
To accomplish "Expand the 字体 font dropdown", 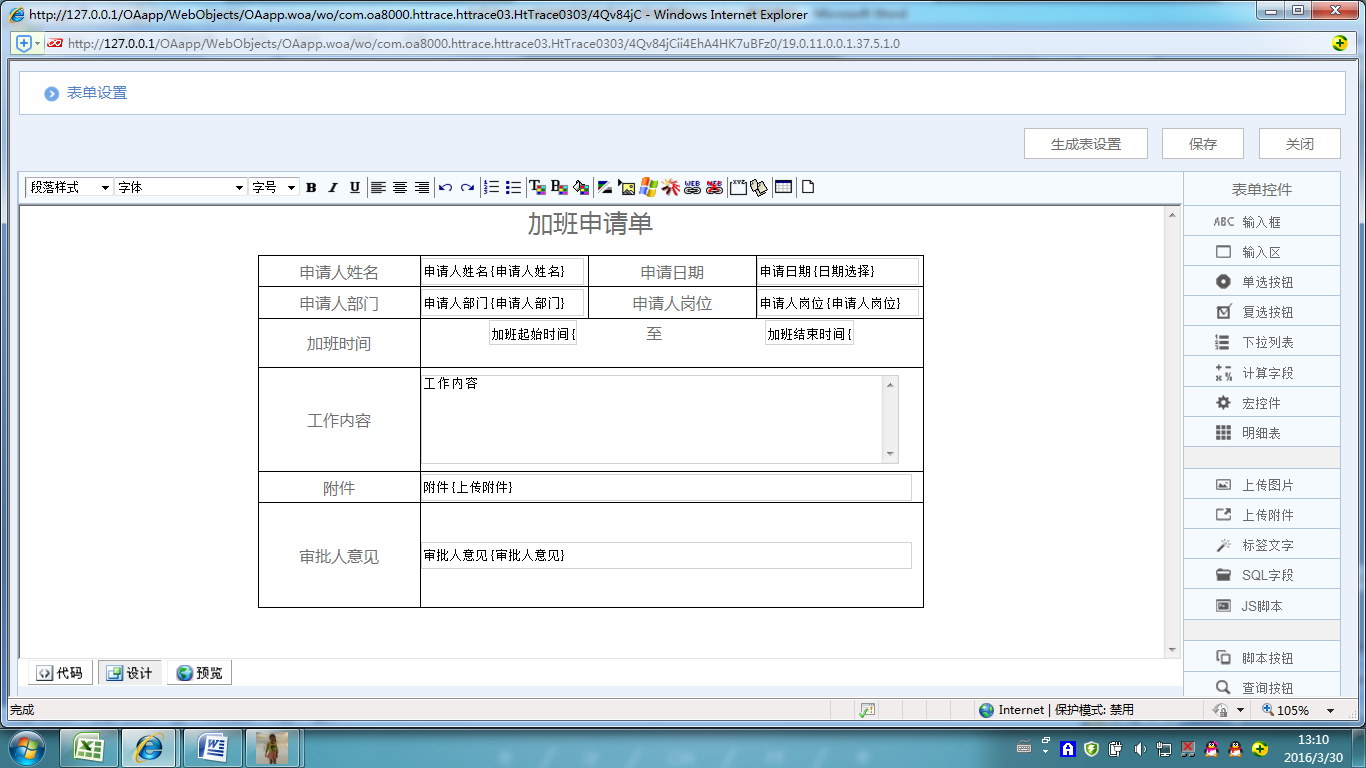I will pyautogui.click(x=180, y=187).
